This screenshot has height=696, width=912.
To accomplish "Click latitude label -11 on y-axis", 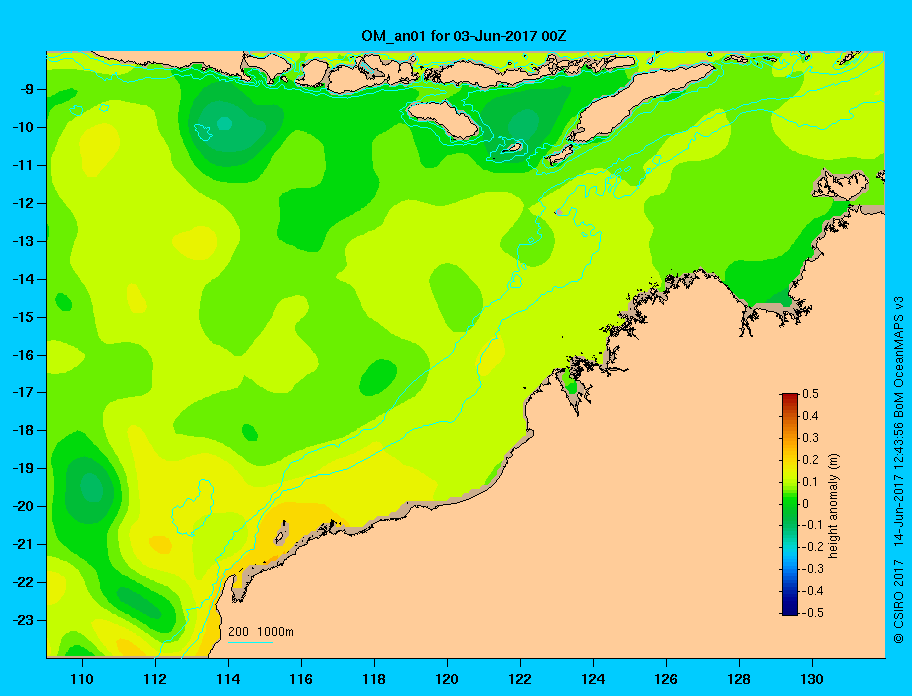I will (23, 165).
